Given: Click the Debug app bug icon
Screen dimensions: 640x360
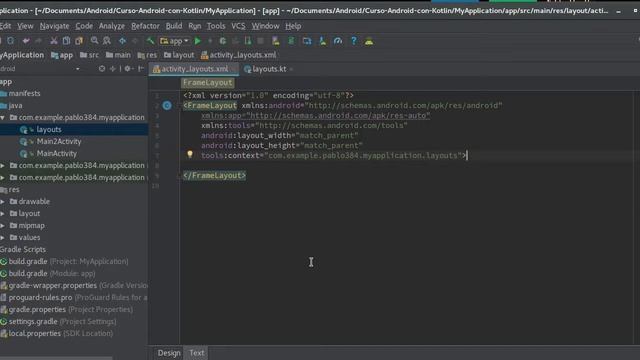Looking at the screenshot, I should pyautogui.click(x=222, y=41).
